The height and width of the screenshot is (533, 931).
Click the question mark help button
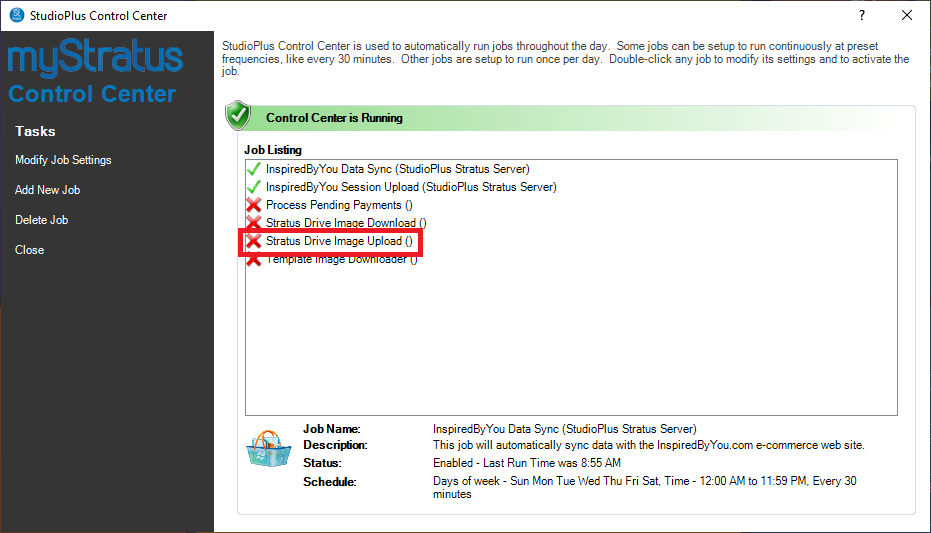pyautogui.click(x=862, y=16)
